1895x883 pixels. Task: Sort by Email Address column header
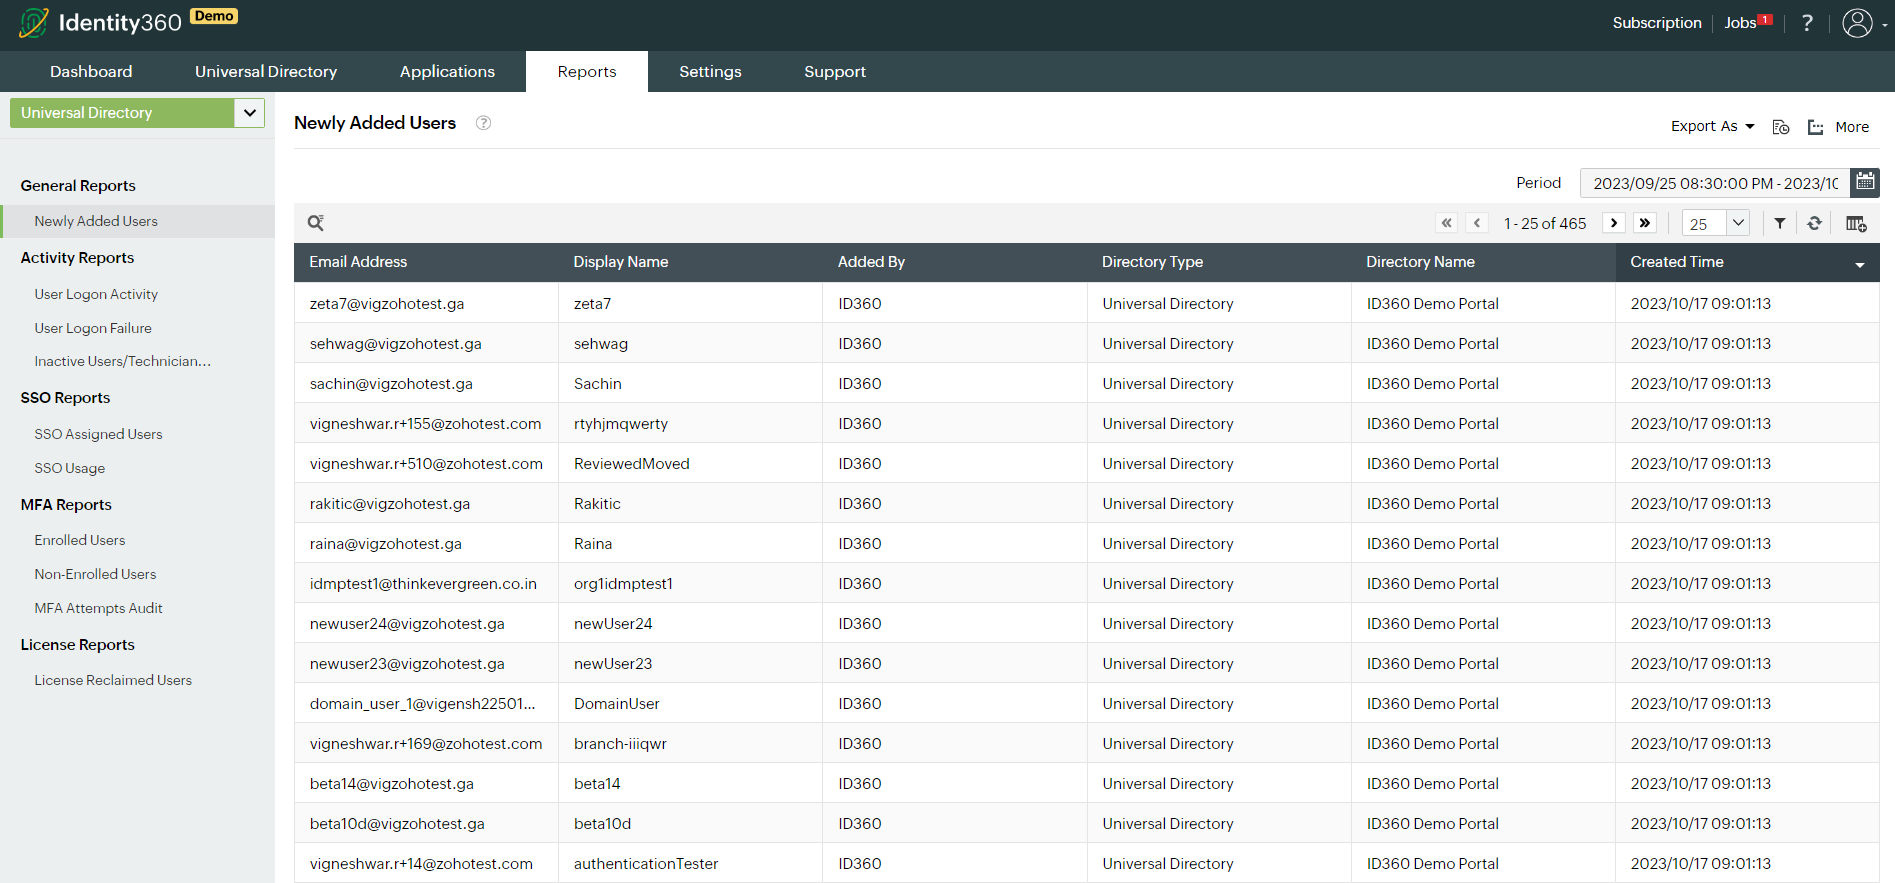[x=358, y=262]
